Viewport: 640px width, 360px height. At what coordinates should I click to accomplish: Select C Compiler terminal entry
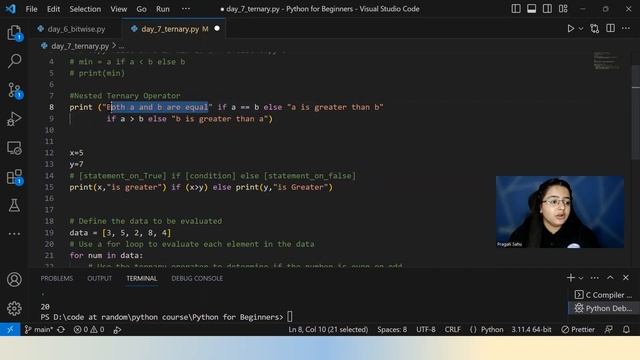[603, 295]
